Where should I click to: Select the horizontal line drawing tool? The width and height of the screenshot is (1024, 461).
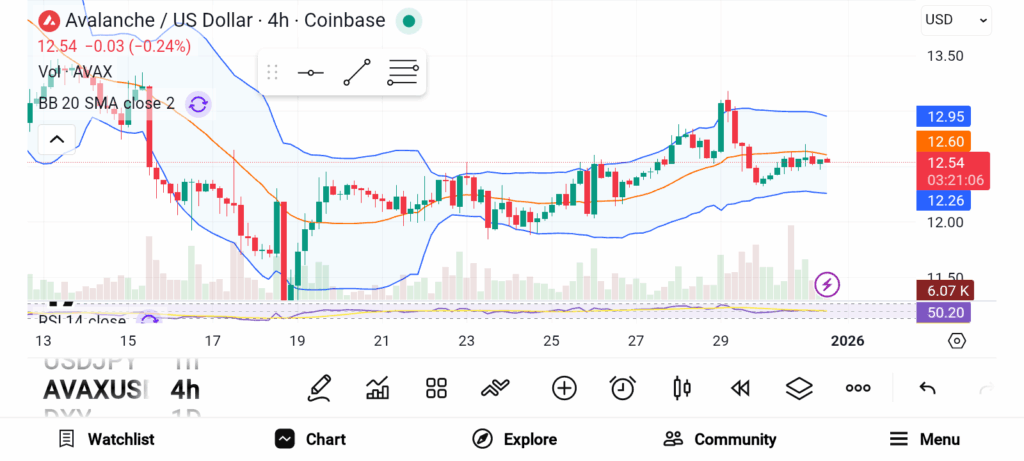coord(311,73)
